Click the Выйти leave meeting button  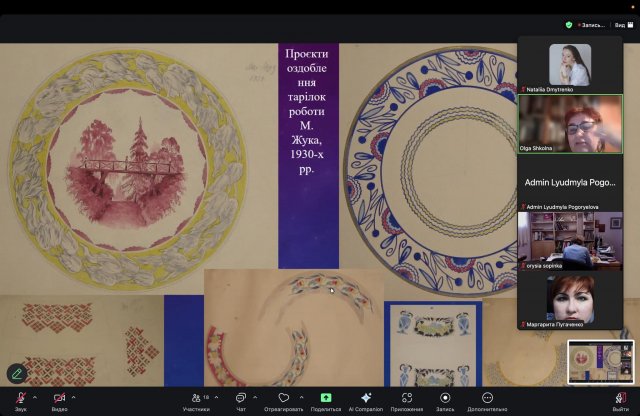pos(620,399)
